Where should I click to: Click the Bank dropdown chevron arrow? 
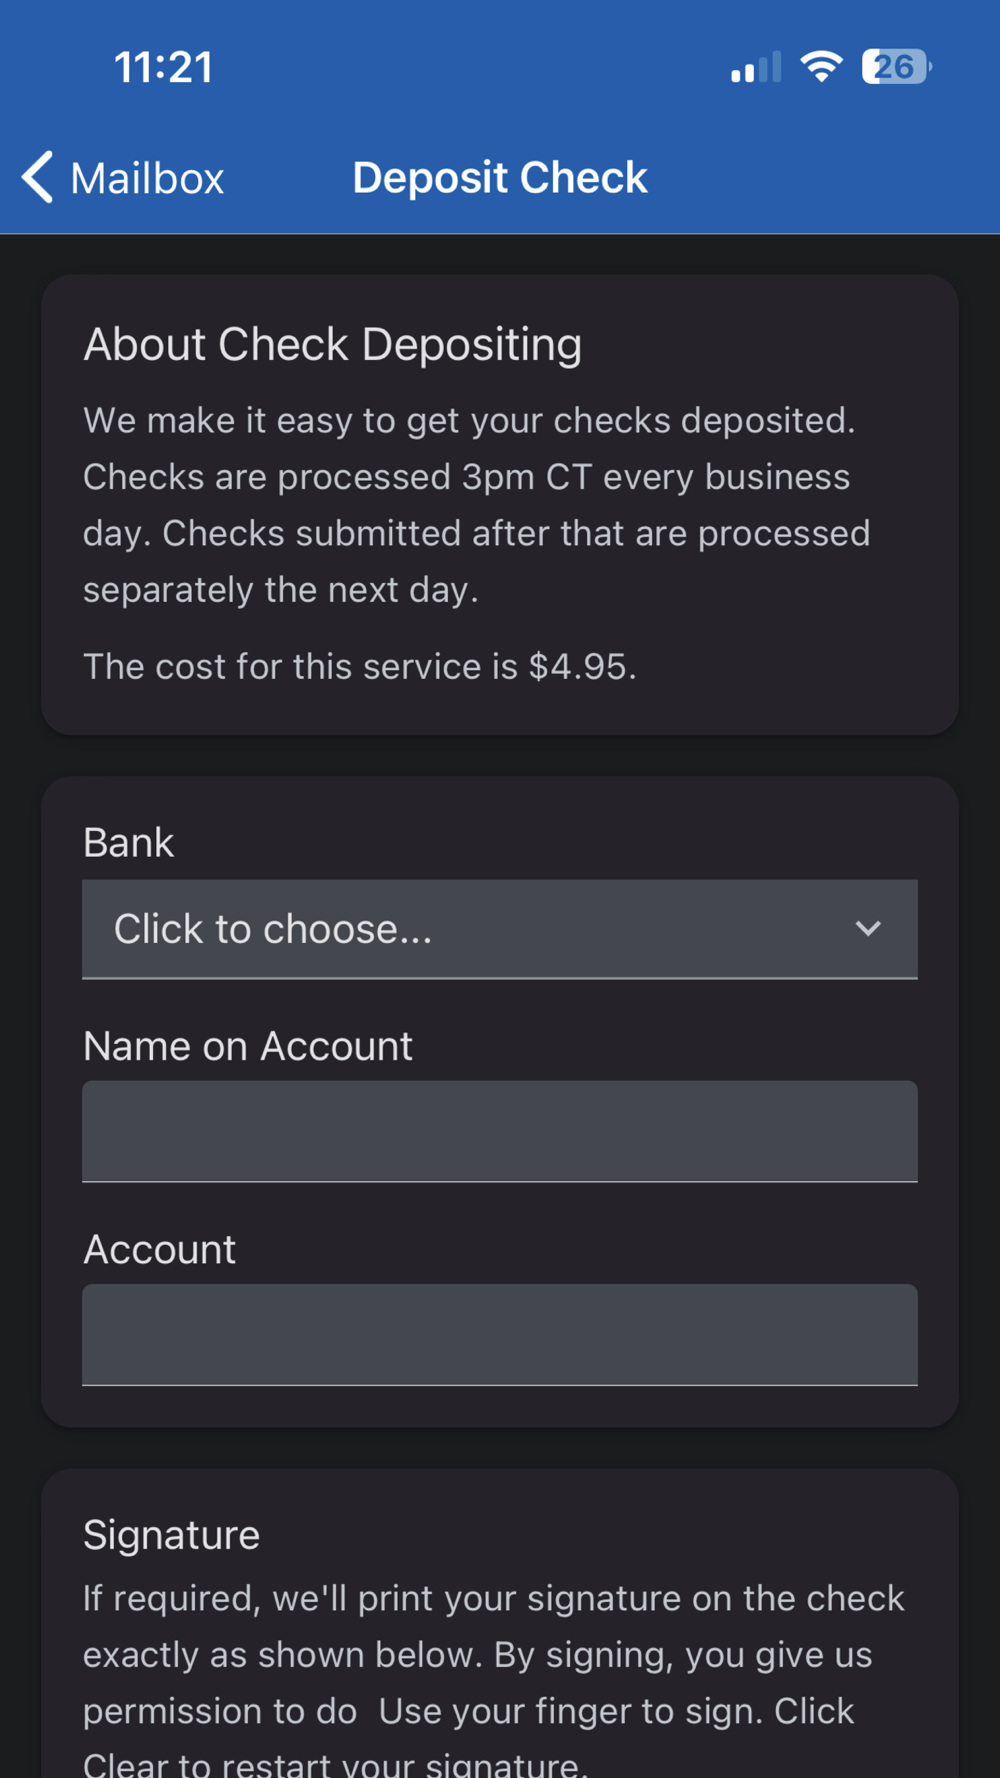click(x=868, y=929)
